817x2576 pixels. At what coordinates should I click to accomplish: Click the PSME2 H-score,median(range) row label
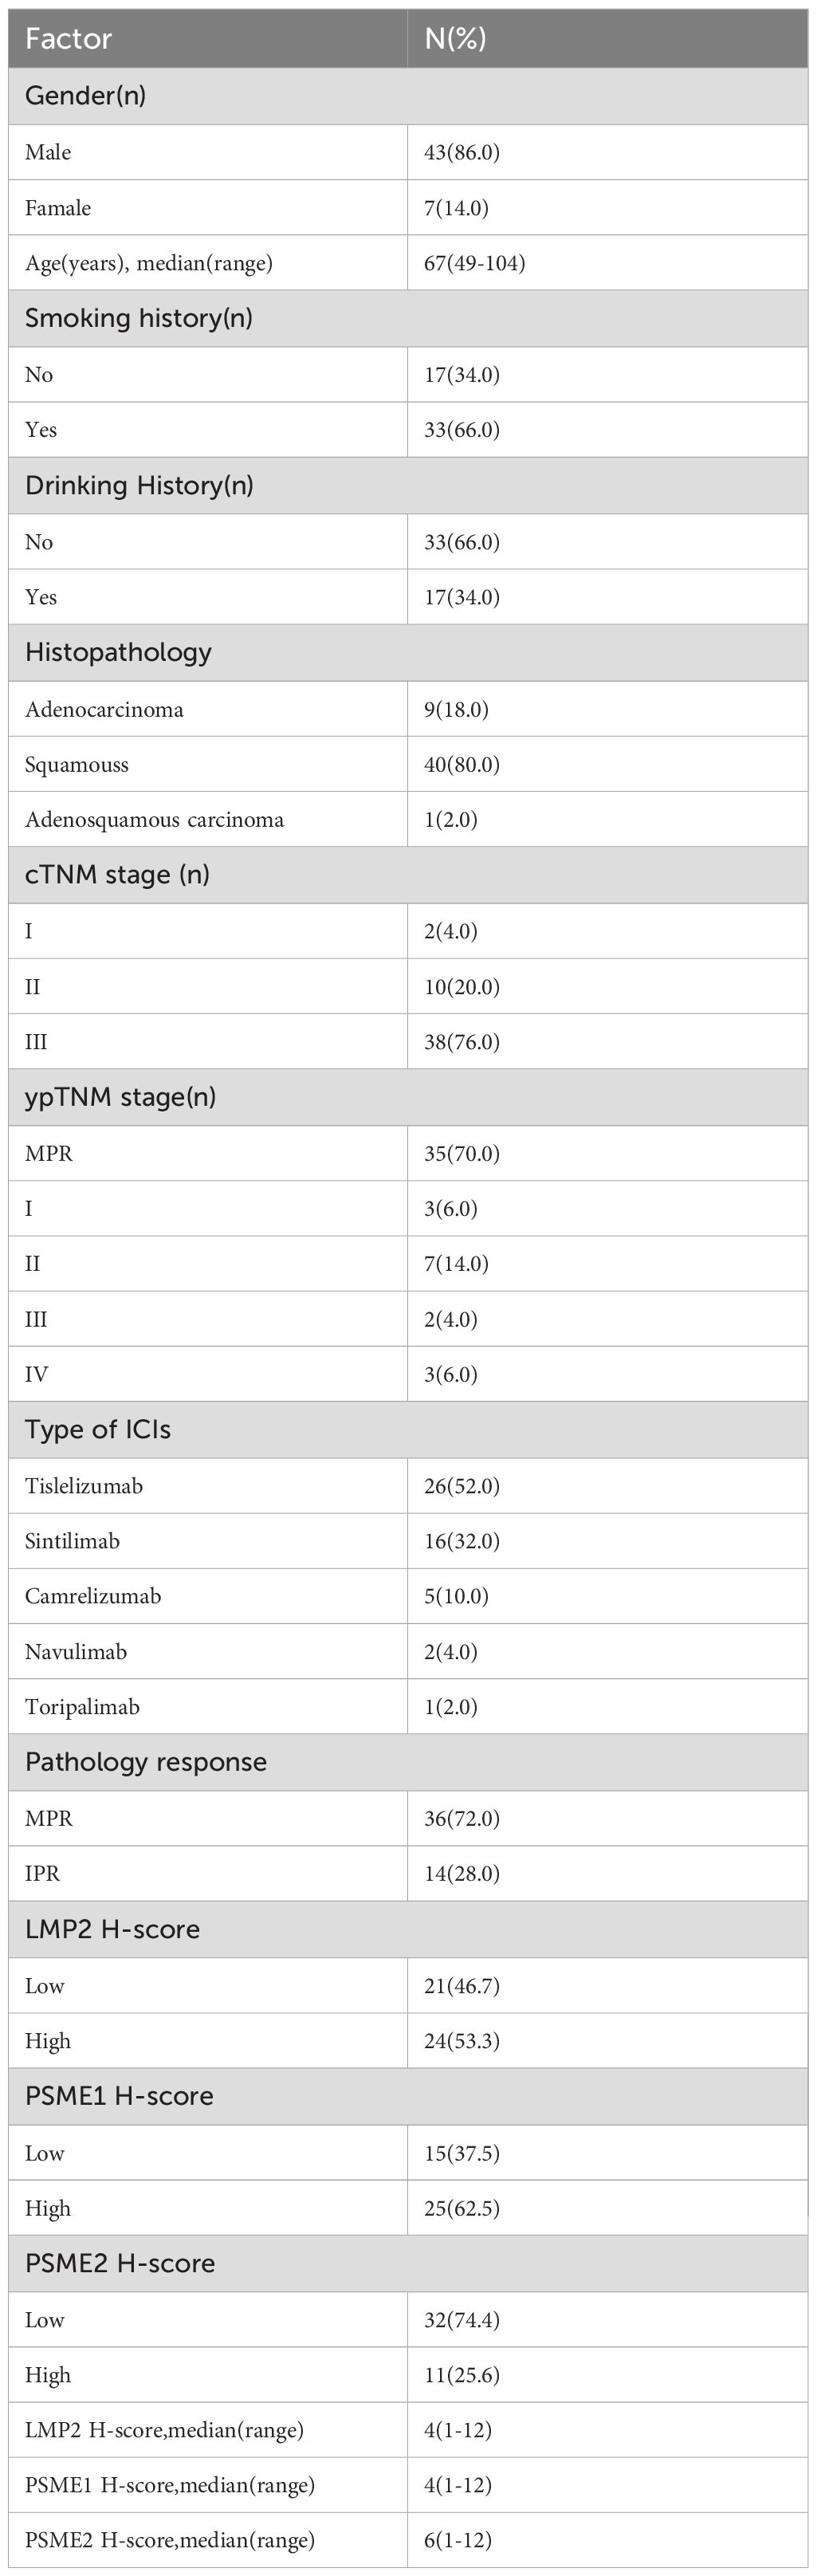pyautogui.click(x=170, y=2540)
